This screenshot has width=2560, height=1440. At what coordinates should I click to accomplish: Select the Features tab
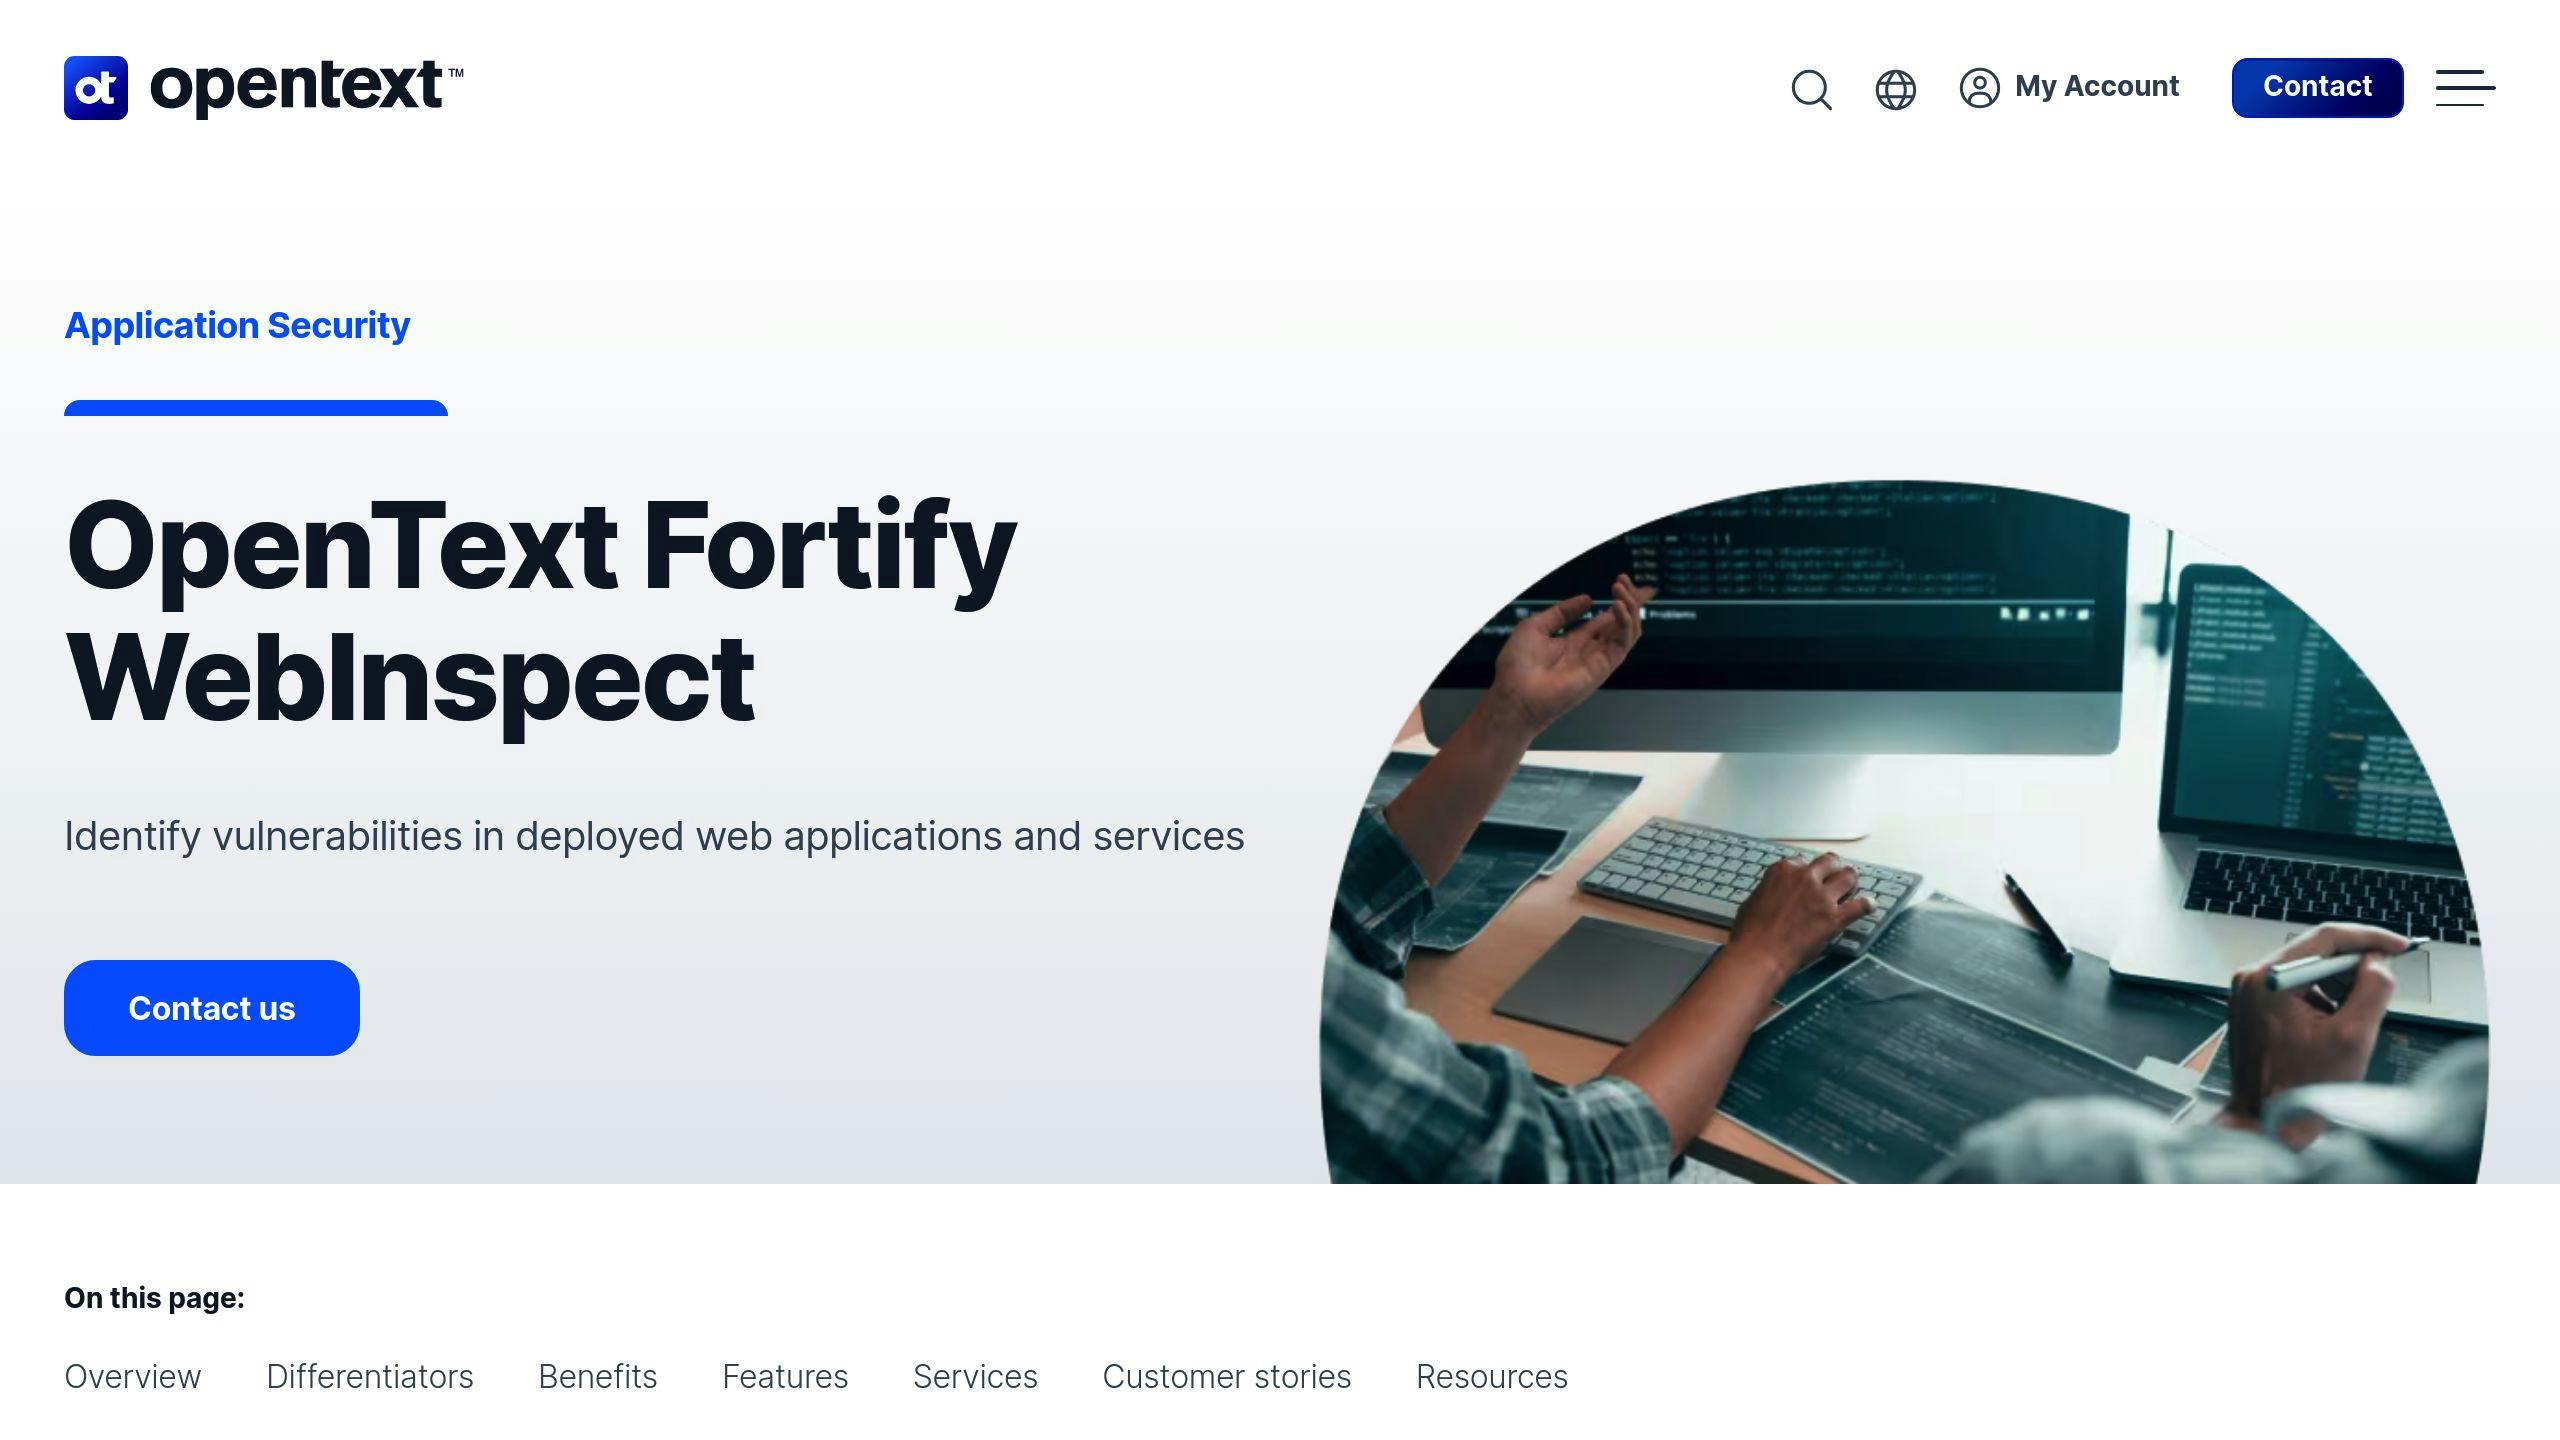(786, 1377)
